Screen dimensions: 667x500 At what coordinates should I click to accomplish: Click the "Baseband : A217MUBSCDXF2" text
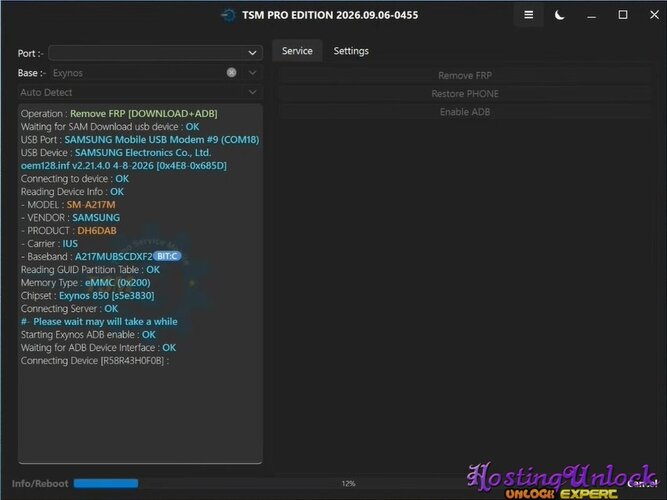87,257
